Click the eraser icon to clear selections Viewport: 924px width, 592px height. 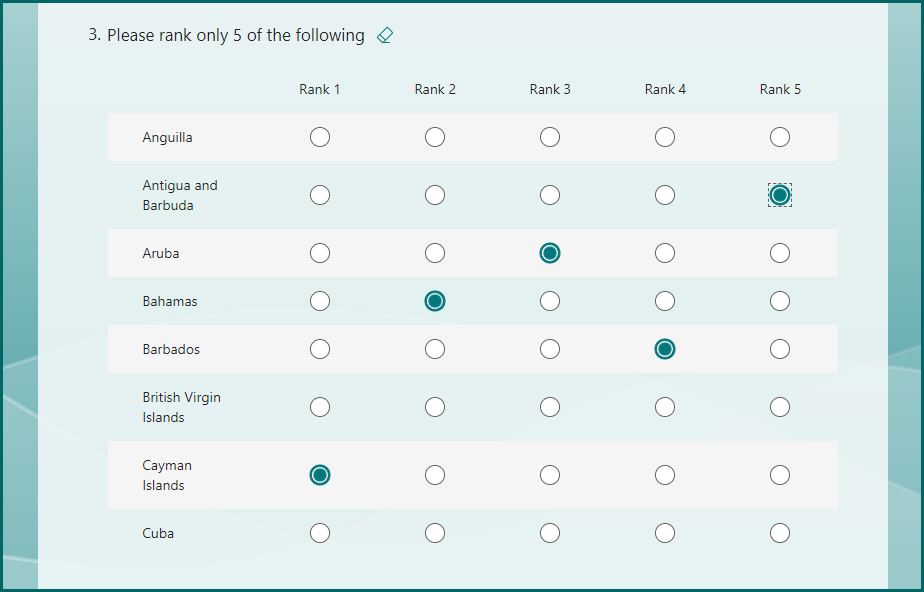[x=385, y=36]
